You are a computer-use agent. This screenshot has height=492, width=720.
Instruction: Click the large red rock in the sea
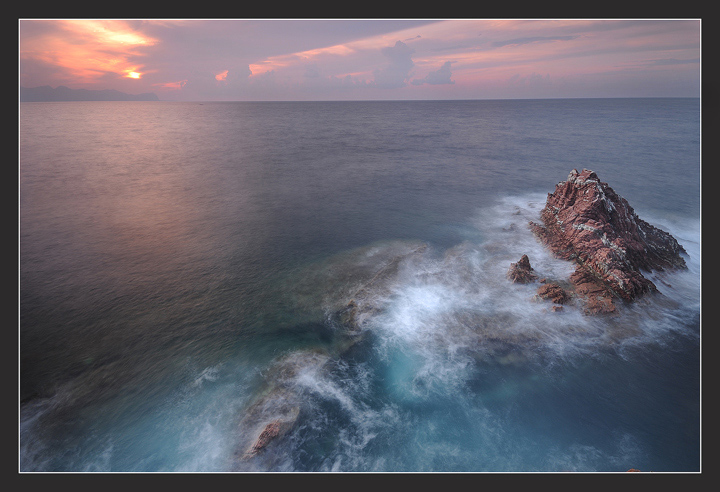[x=605, y=235]
